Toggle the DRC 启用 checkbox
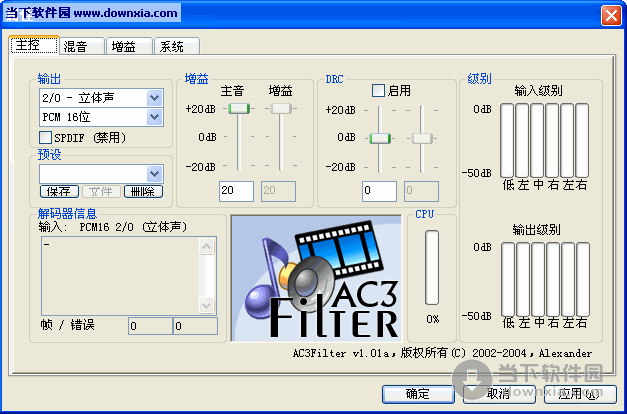 (x=378, y=91)
